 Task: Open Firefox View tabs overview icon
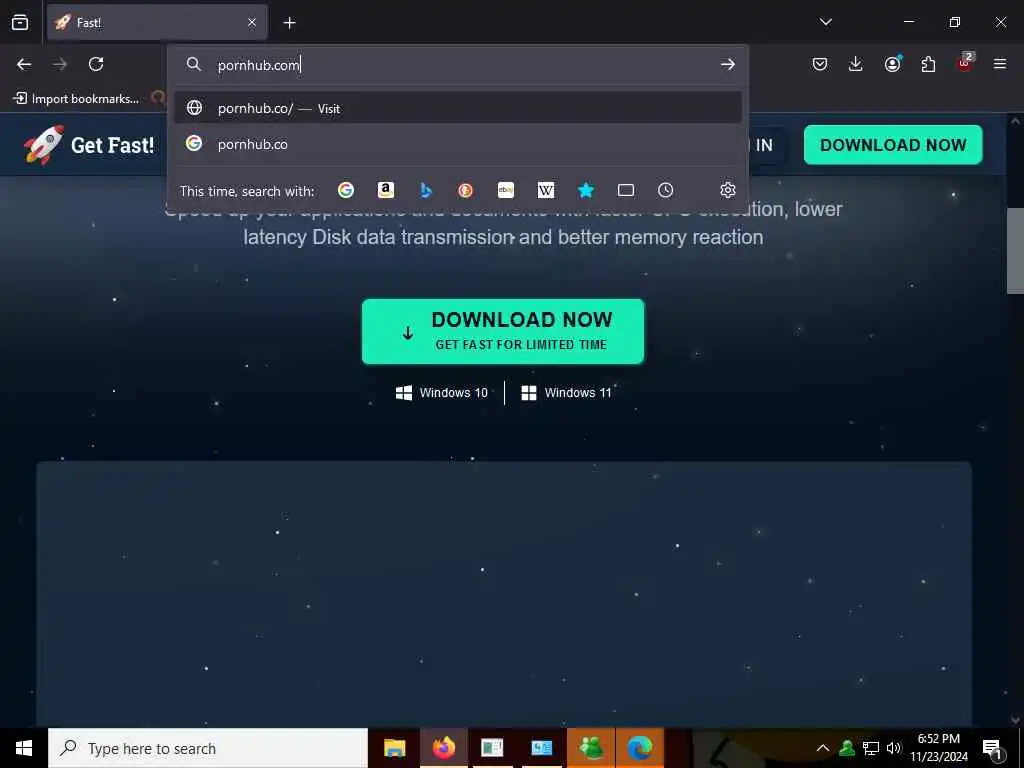20,22
